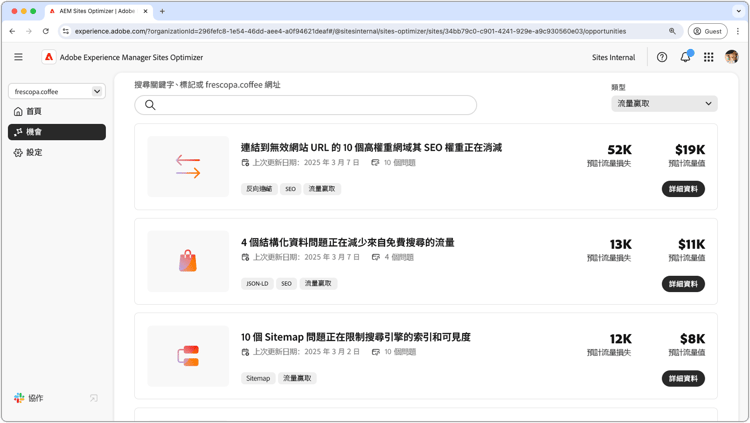750x423 pixels.
Task: Open the 類型 filter dropdown showing 流量贏取
Action: click(664, 103)
